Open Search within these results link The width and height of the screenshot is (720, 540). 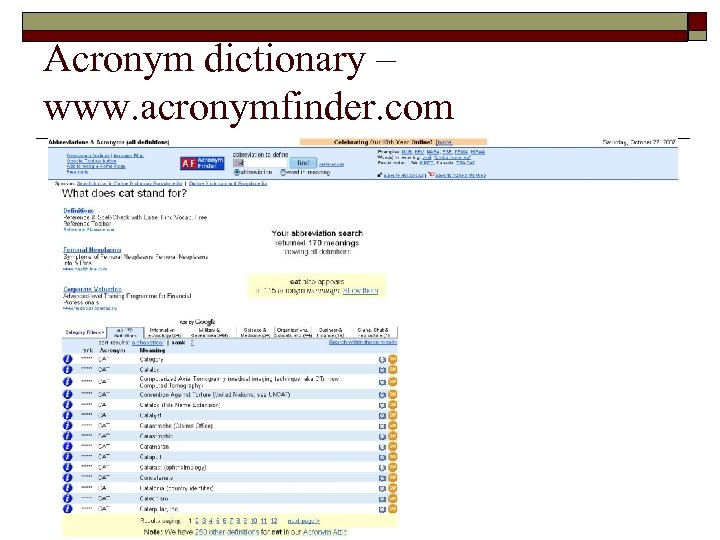(x=363, y=342)
